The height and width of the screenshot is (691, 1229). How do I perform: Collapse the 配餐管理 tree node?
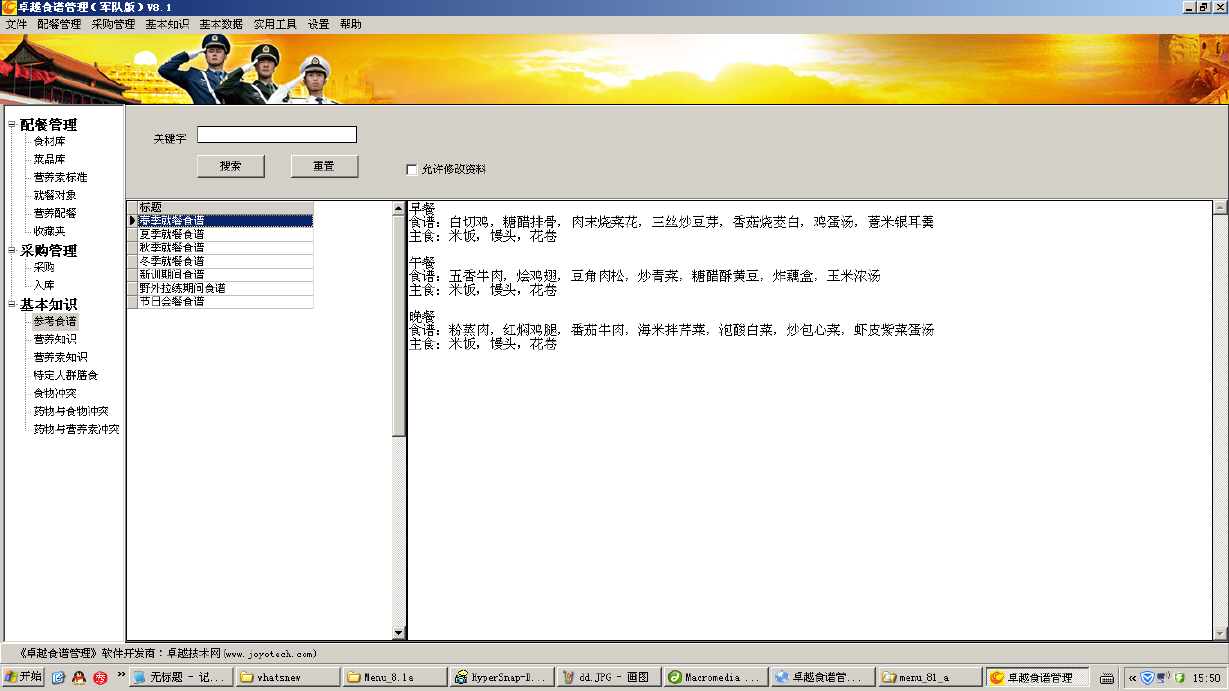click(x=12, y=125)
